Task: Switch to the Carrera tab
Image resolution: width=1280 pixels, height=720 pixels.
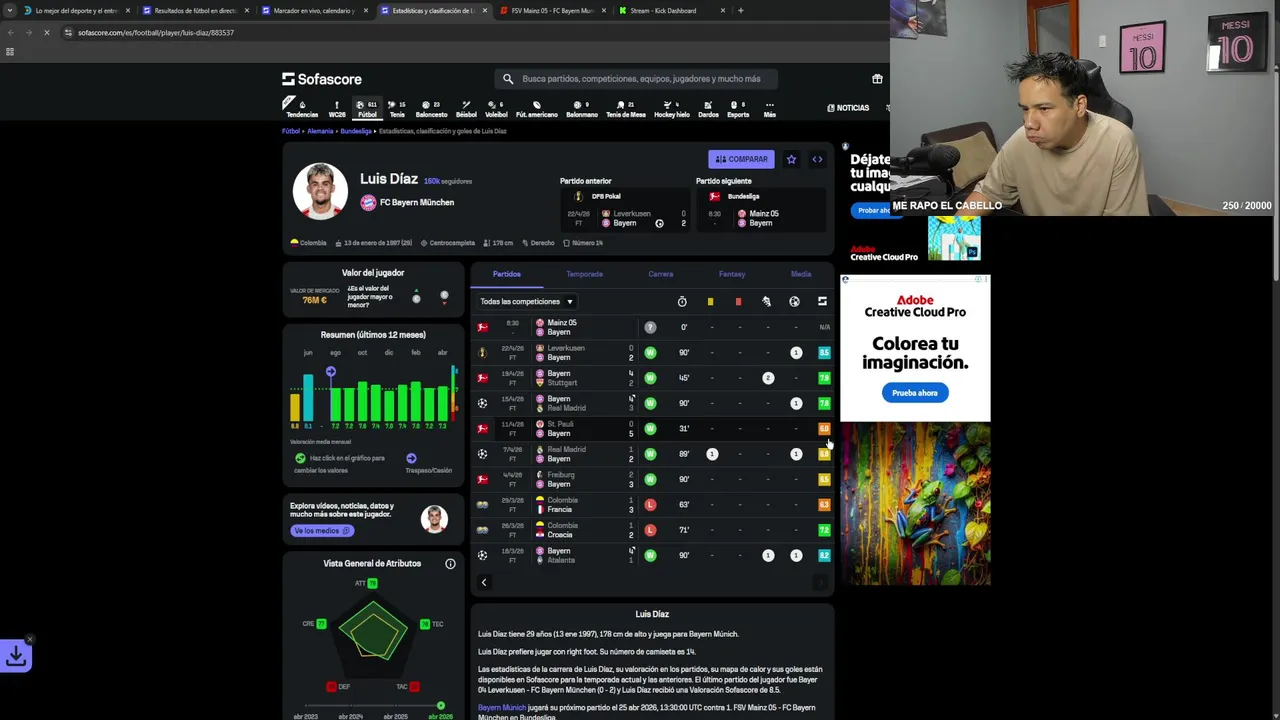Action: click(x=660, y=274)
